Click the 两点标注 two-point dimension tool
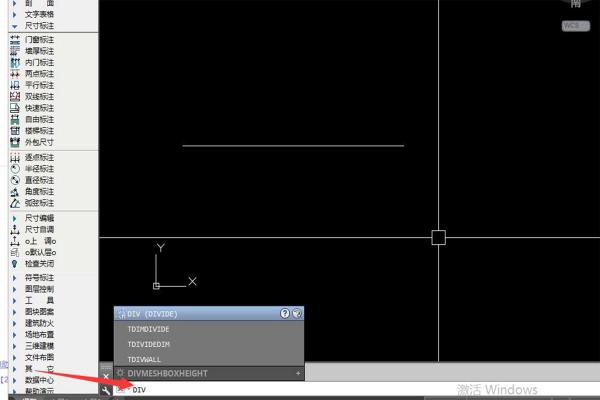Image resolution: width=600 pixels, height=400 pixels. click(x=38, y=74)
